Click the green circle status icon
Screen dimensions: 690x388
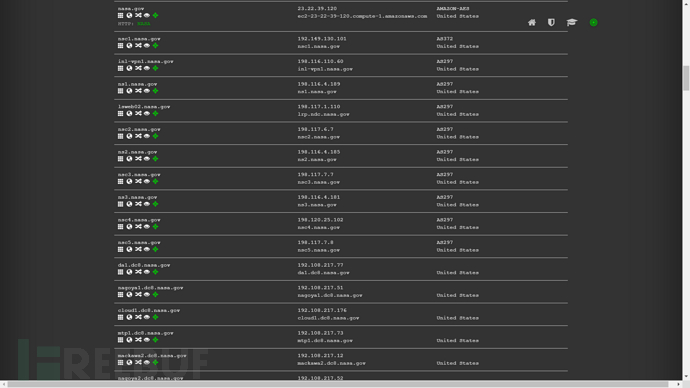pyautogui.click(x=594, y=22)
